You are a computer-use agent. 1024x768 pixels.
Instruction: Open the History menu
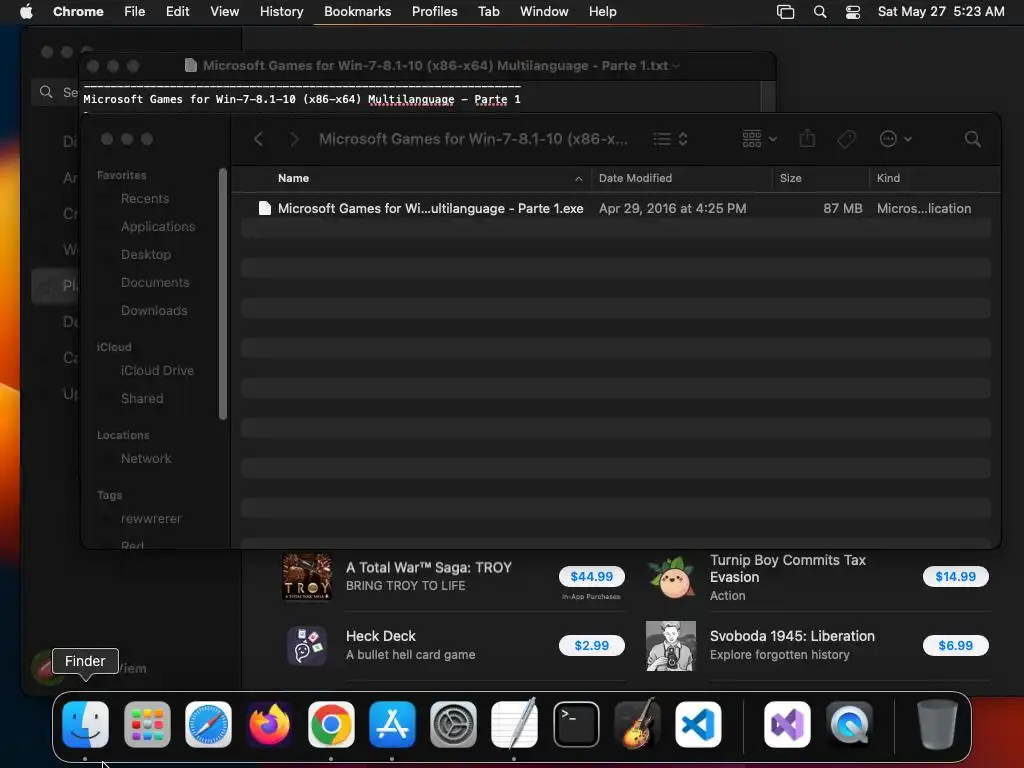pos(281,11)
